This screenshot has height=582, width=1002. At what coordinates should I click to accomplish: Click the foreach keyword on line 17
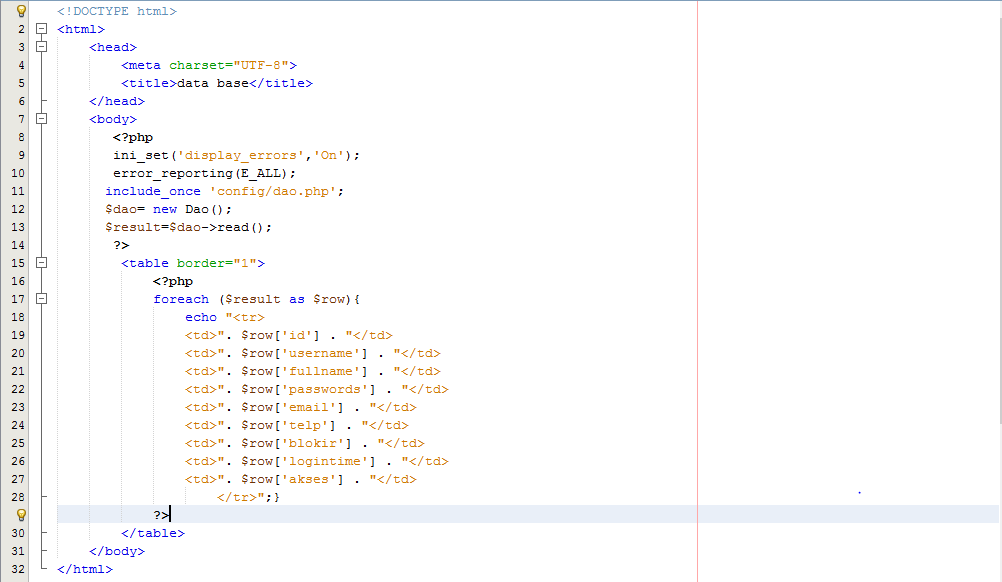click(x=182, y=299)
